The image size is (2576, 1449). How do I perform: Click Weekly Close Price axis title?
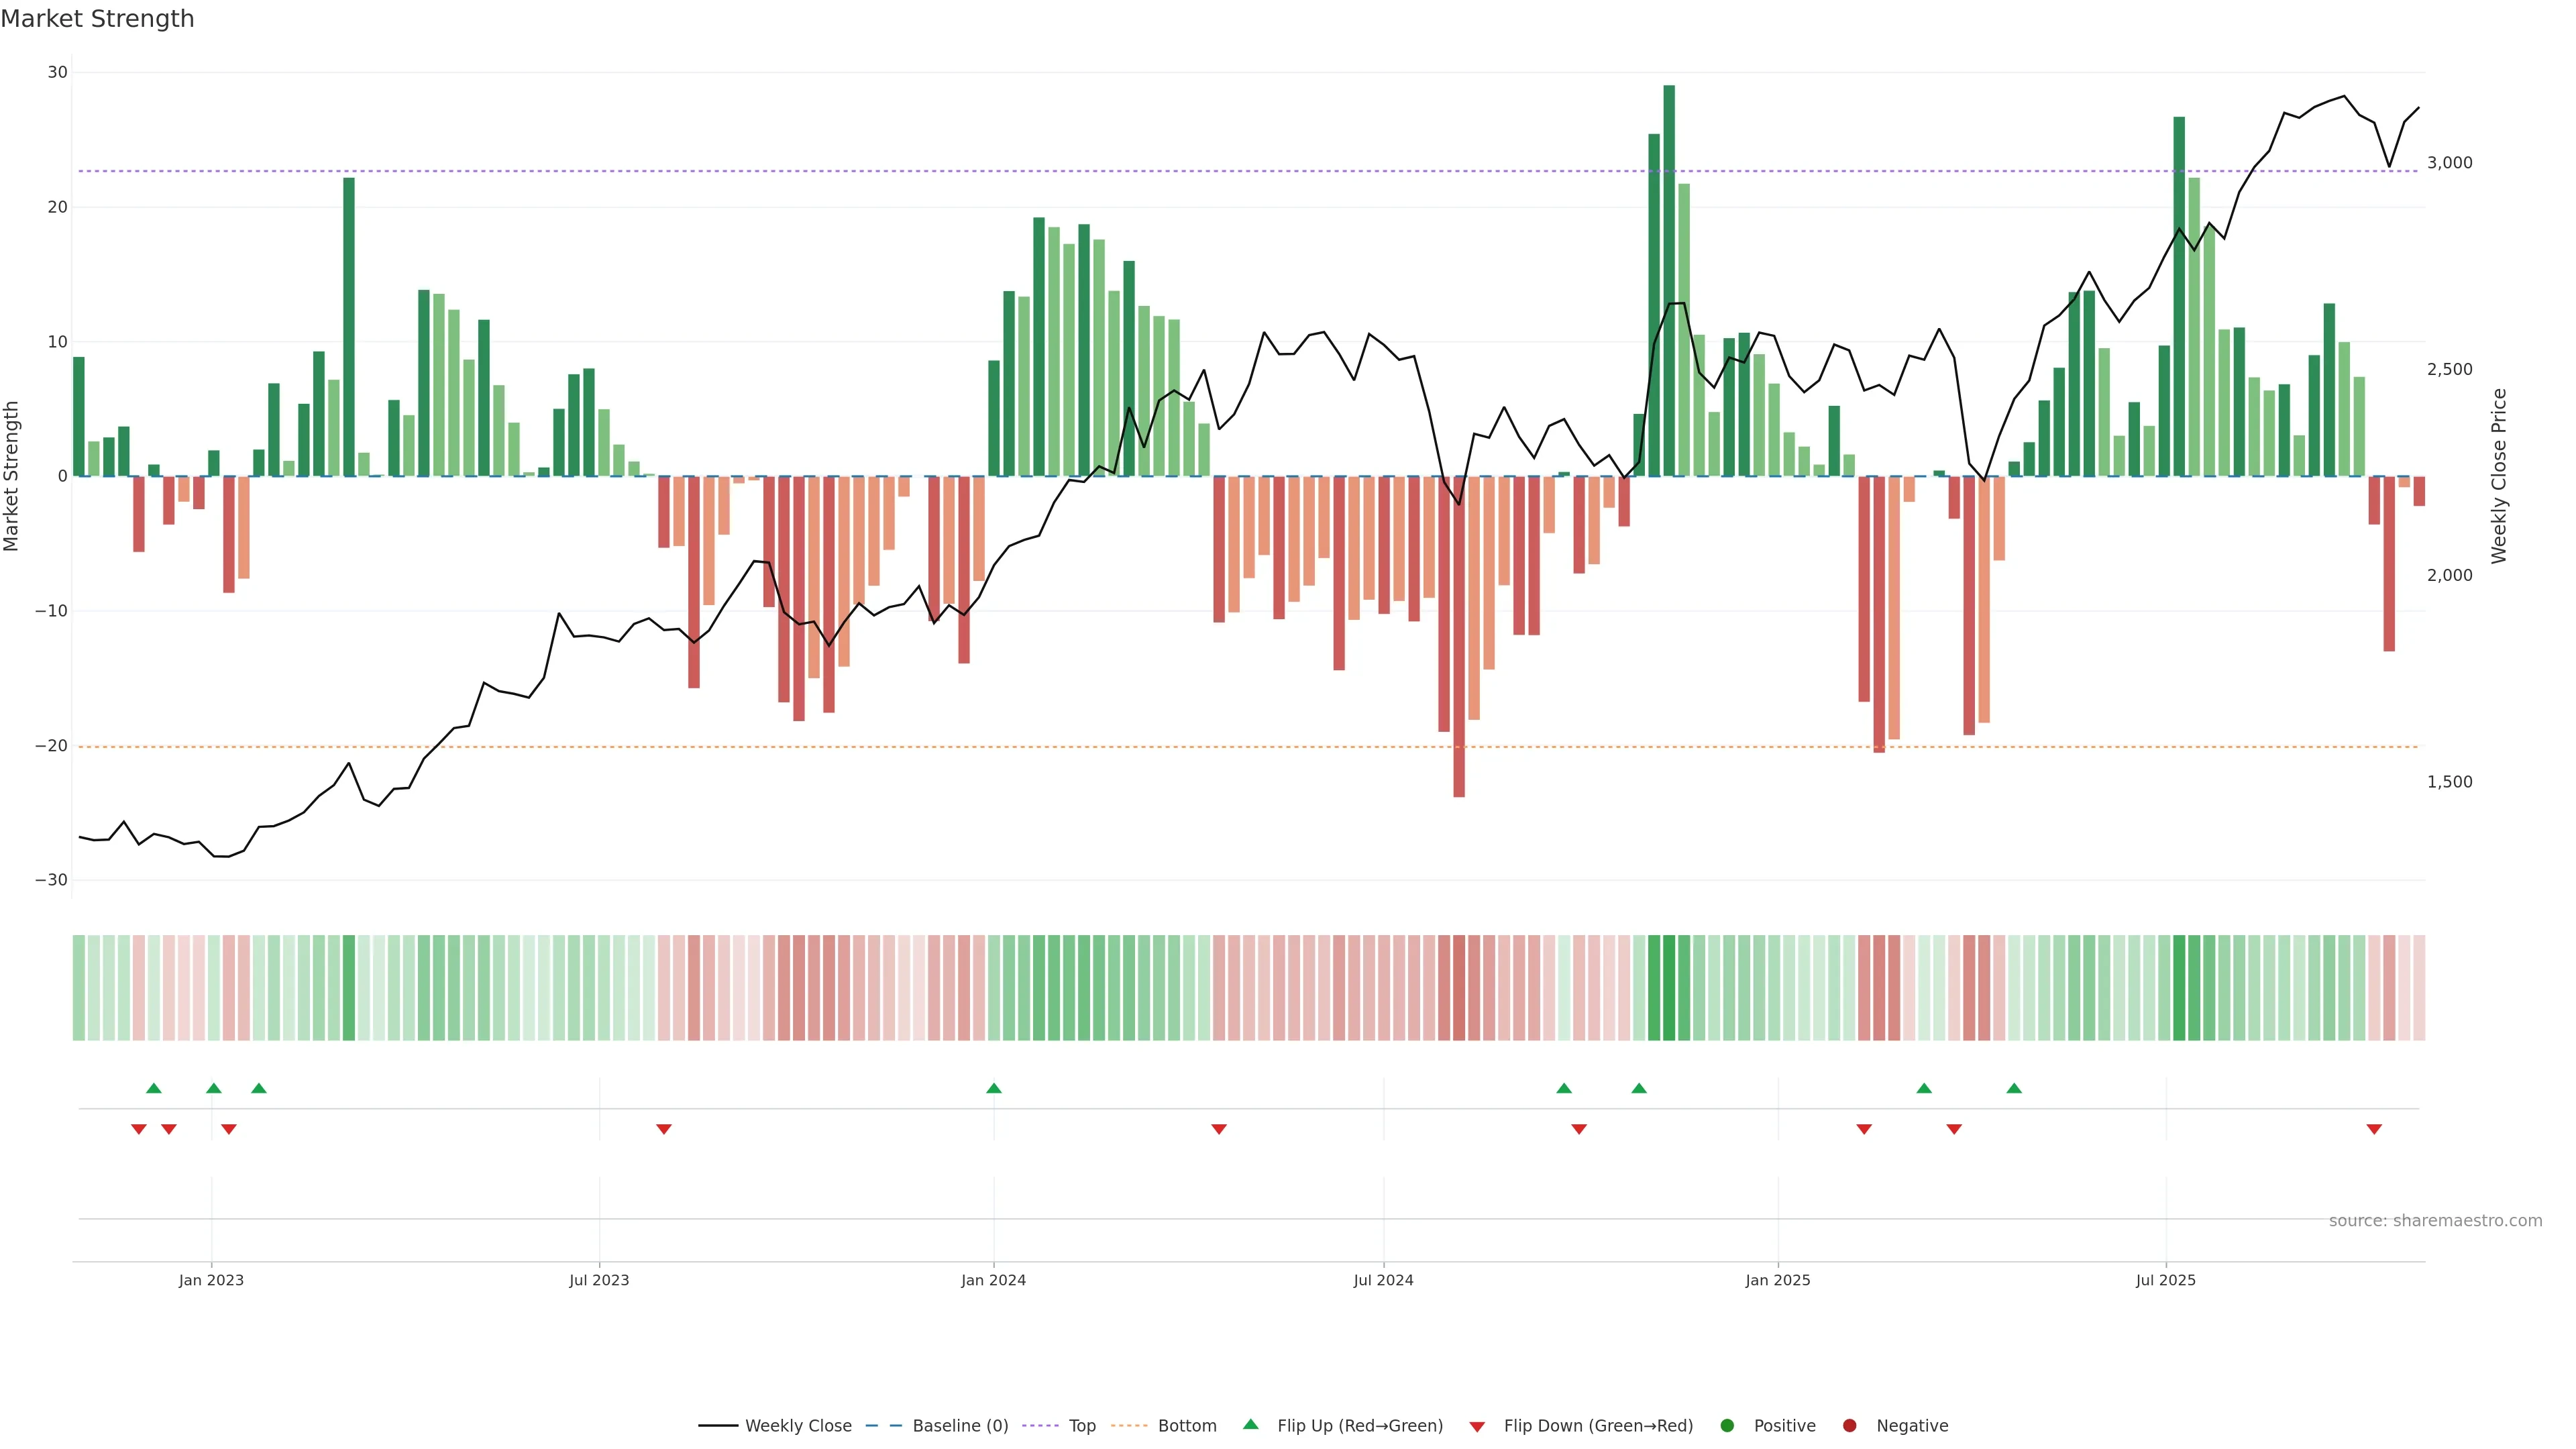(2499, 476)
